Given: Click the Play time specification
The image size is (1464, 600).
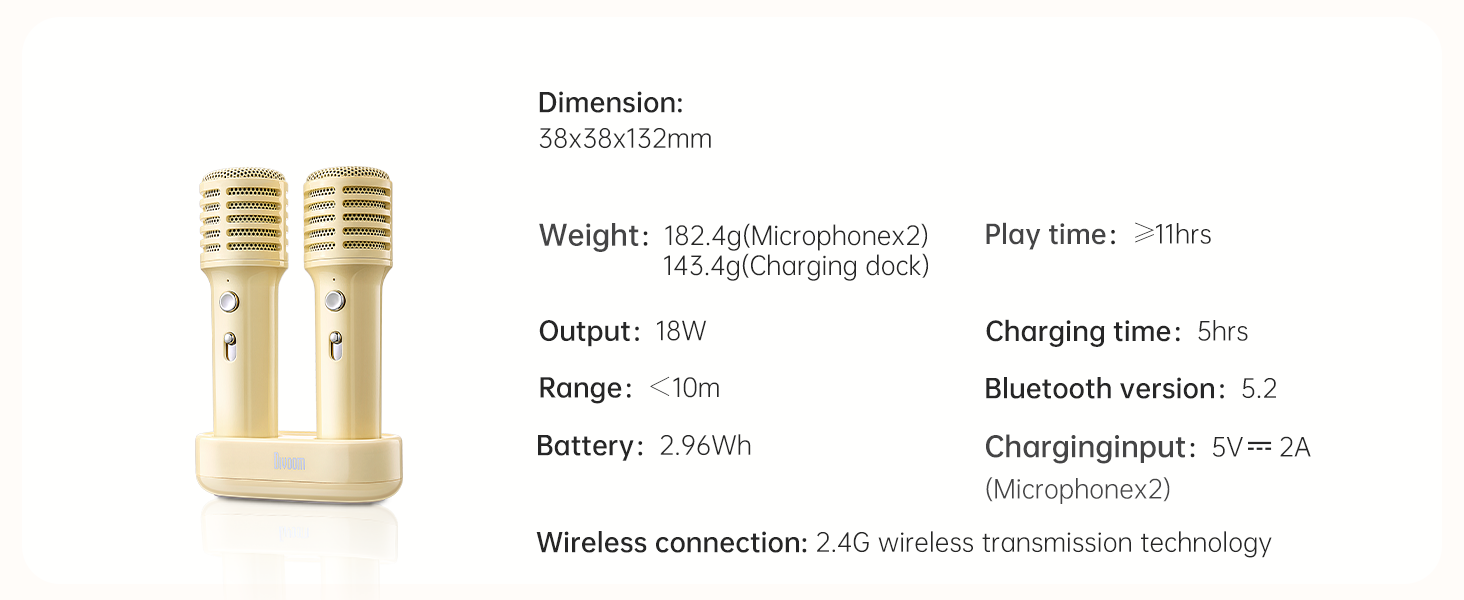Looking at the screenshot, I should click(x=1097, y=235).
